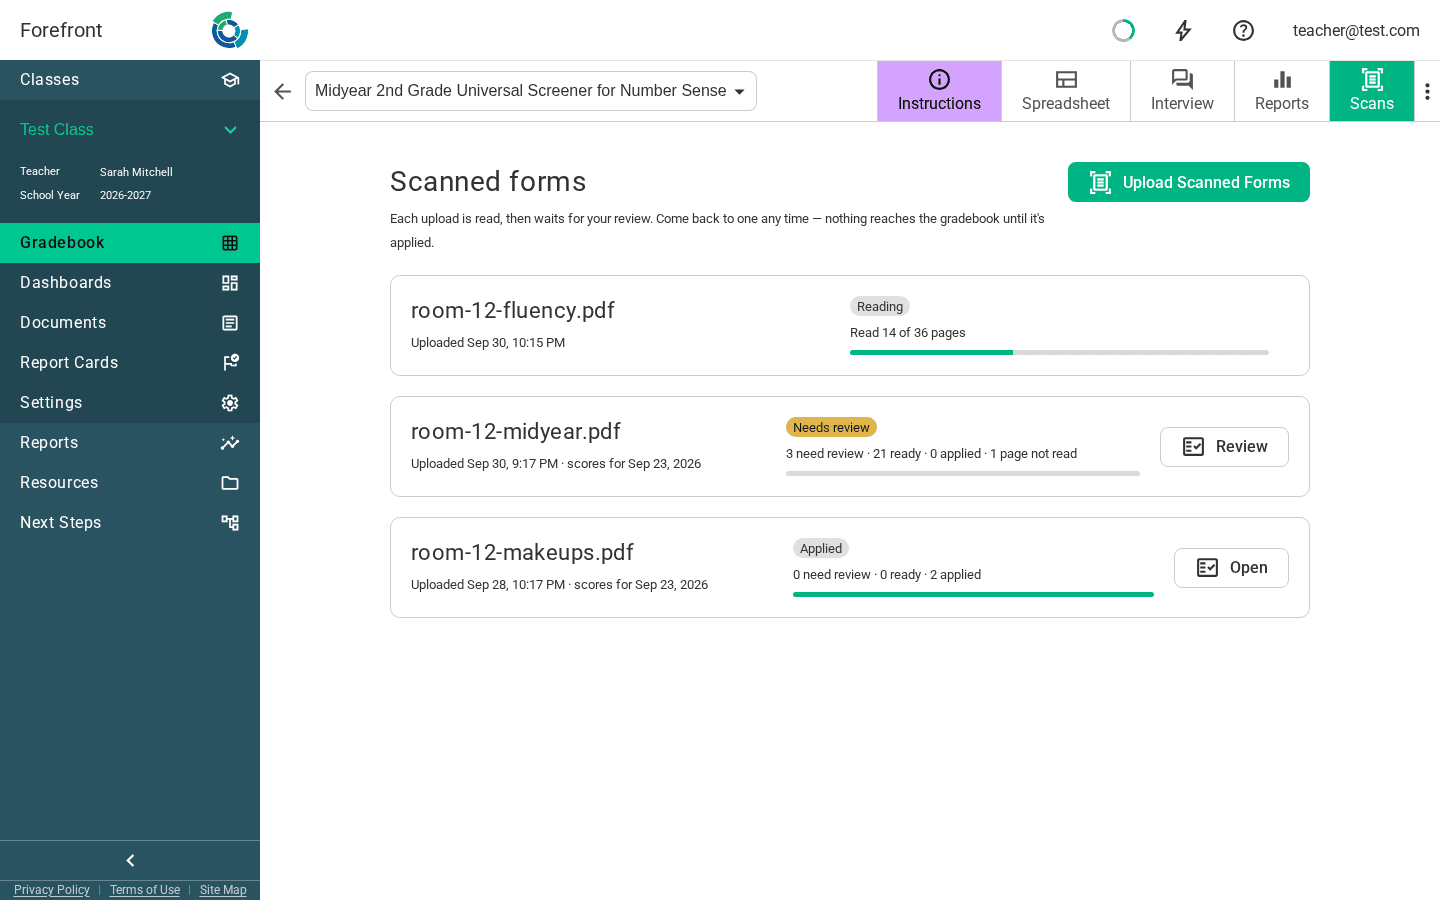Open the Report Cards menu item
This screenshot has width=1440, height=900.
130,363
